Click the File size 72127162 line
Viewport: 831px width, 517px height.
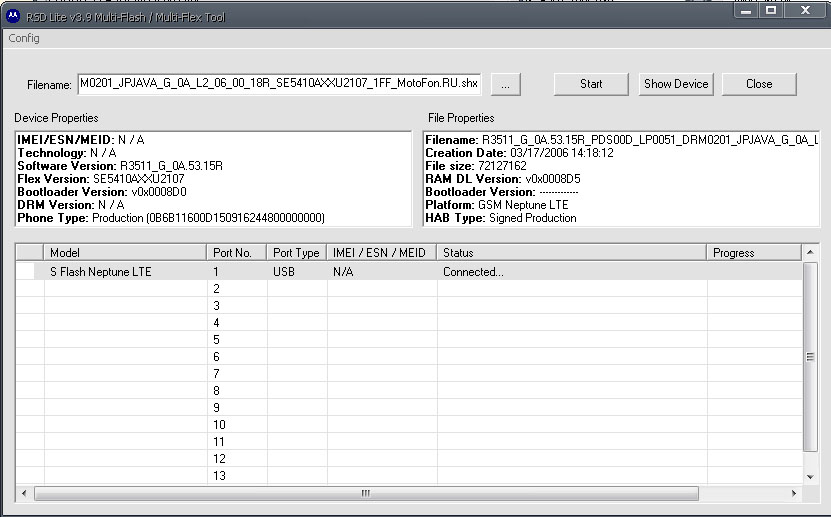click(x=476, y=166)
